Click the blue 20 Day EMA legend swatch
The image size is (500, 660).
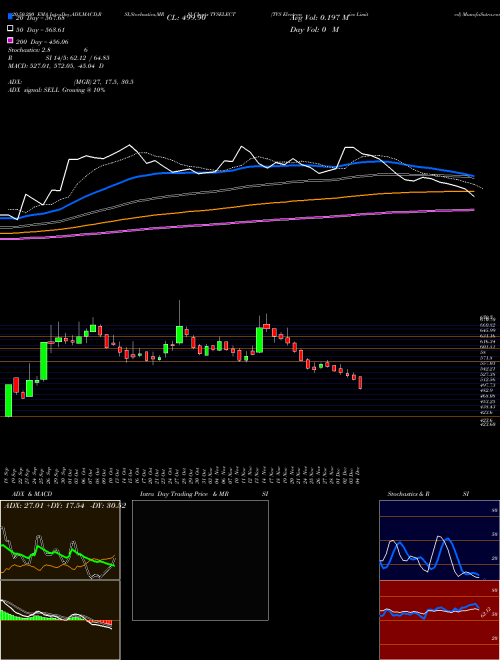click(10, 17)
